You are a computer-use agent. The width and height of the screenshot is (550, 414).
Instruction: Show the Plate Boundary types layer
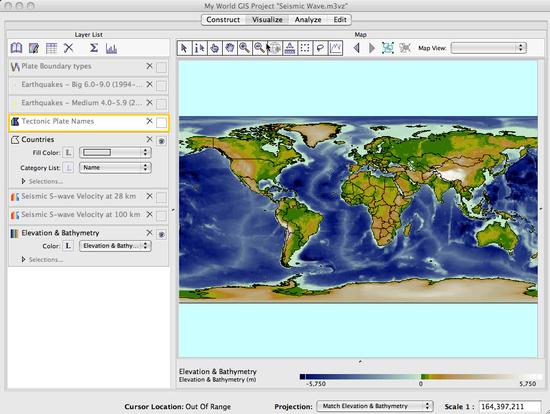point(161,67)
